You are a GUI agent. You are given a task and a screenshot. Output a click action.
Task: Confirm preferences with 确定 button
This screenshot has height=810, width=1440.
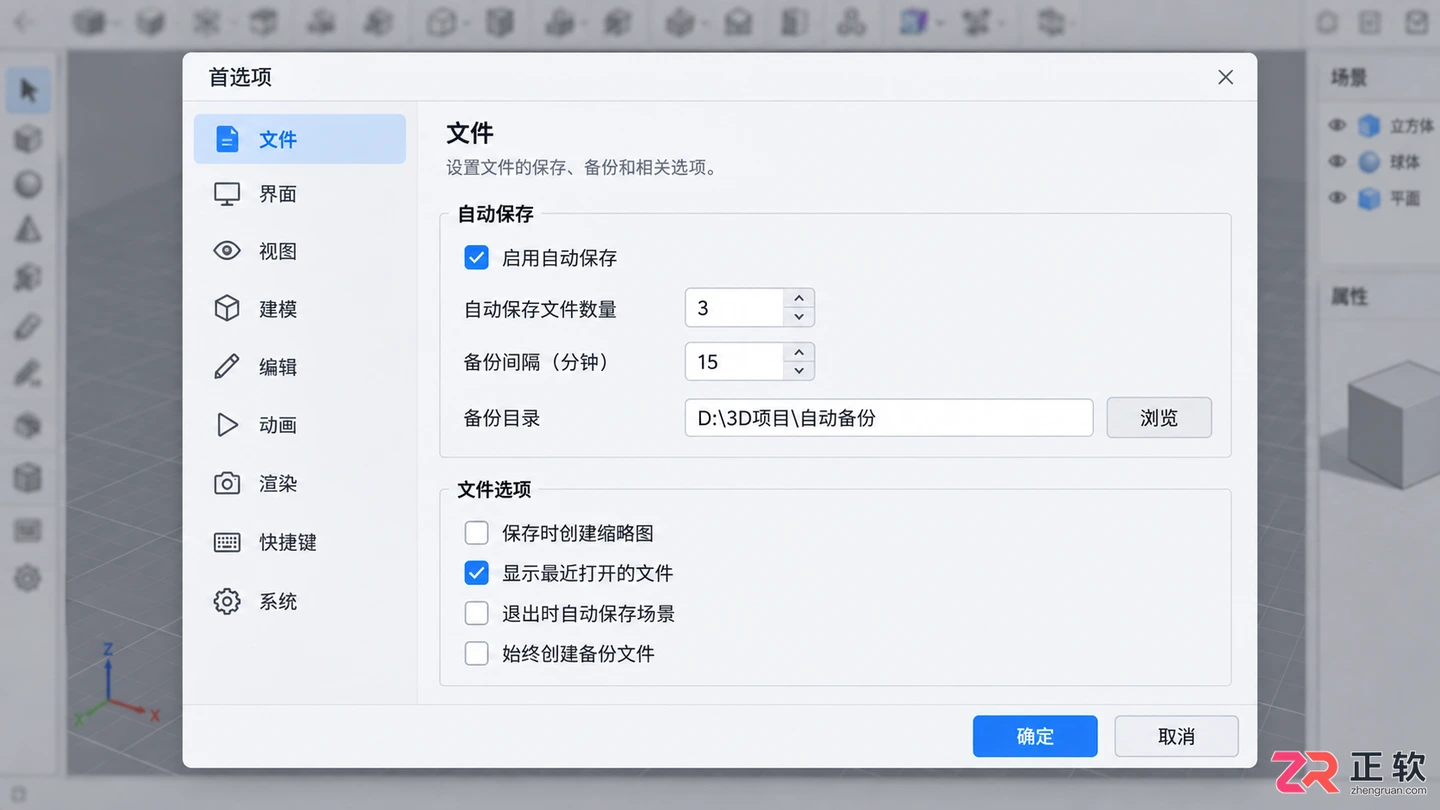(1035, 736)
